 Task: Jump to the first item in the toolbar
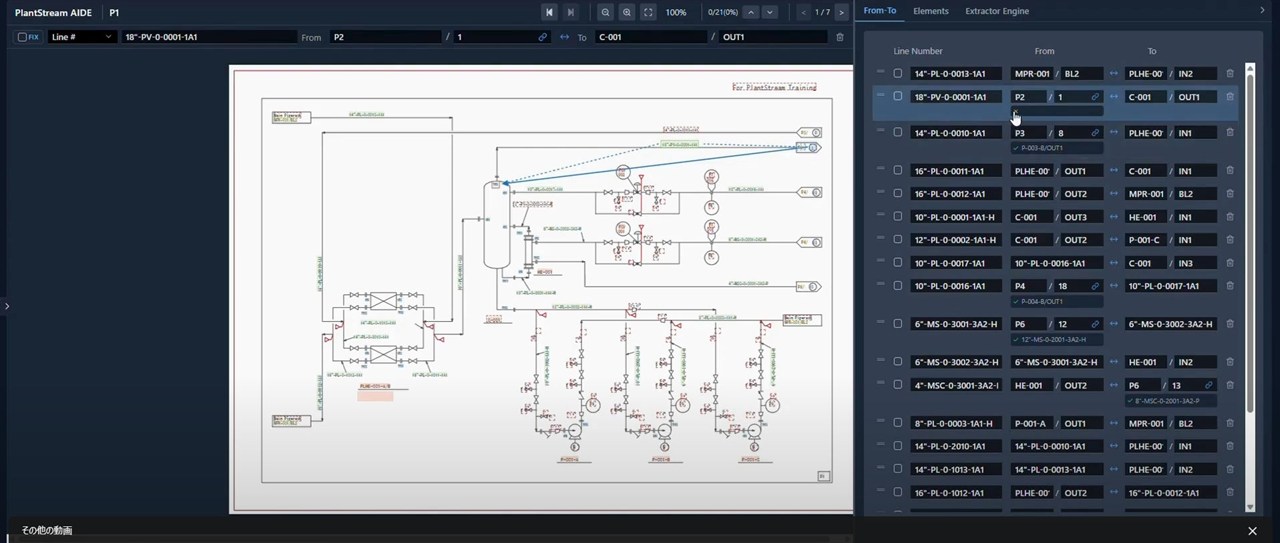click(549, 12)
